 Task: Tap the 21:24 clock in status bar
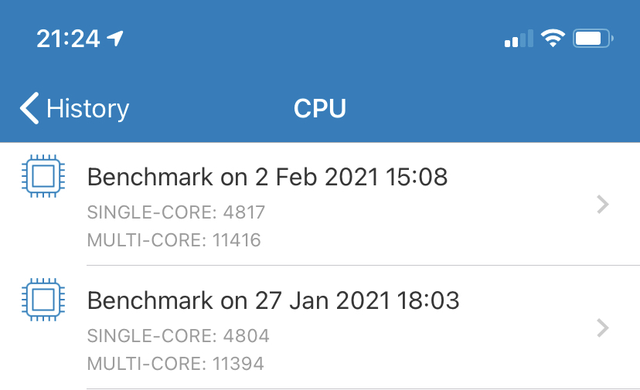pos(68,39)
